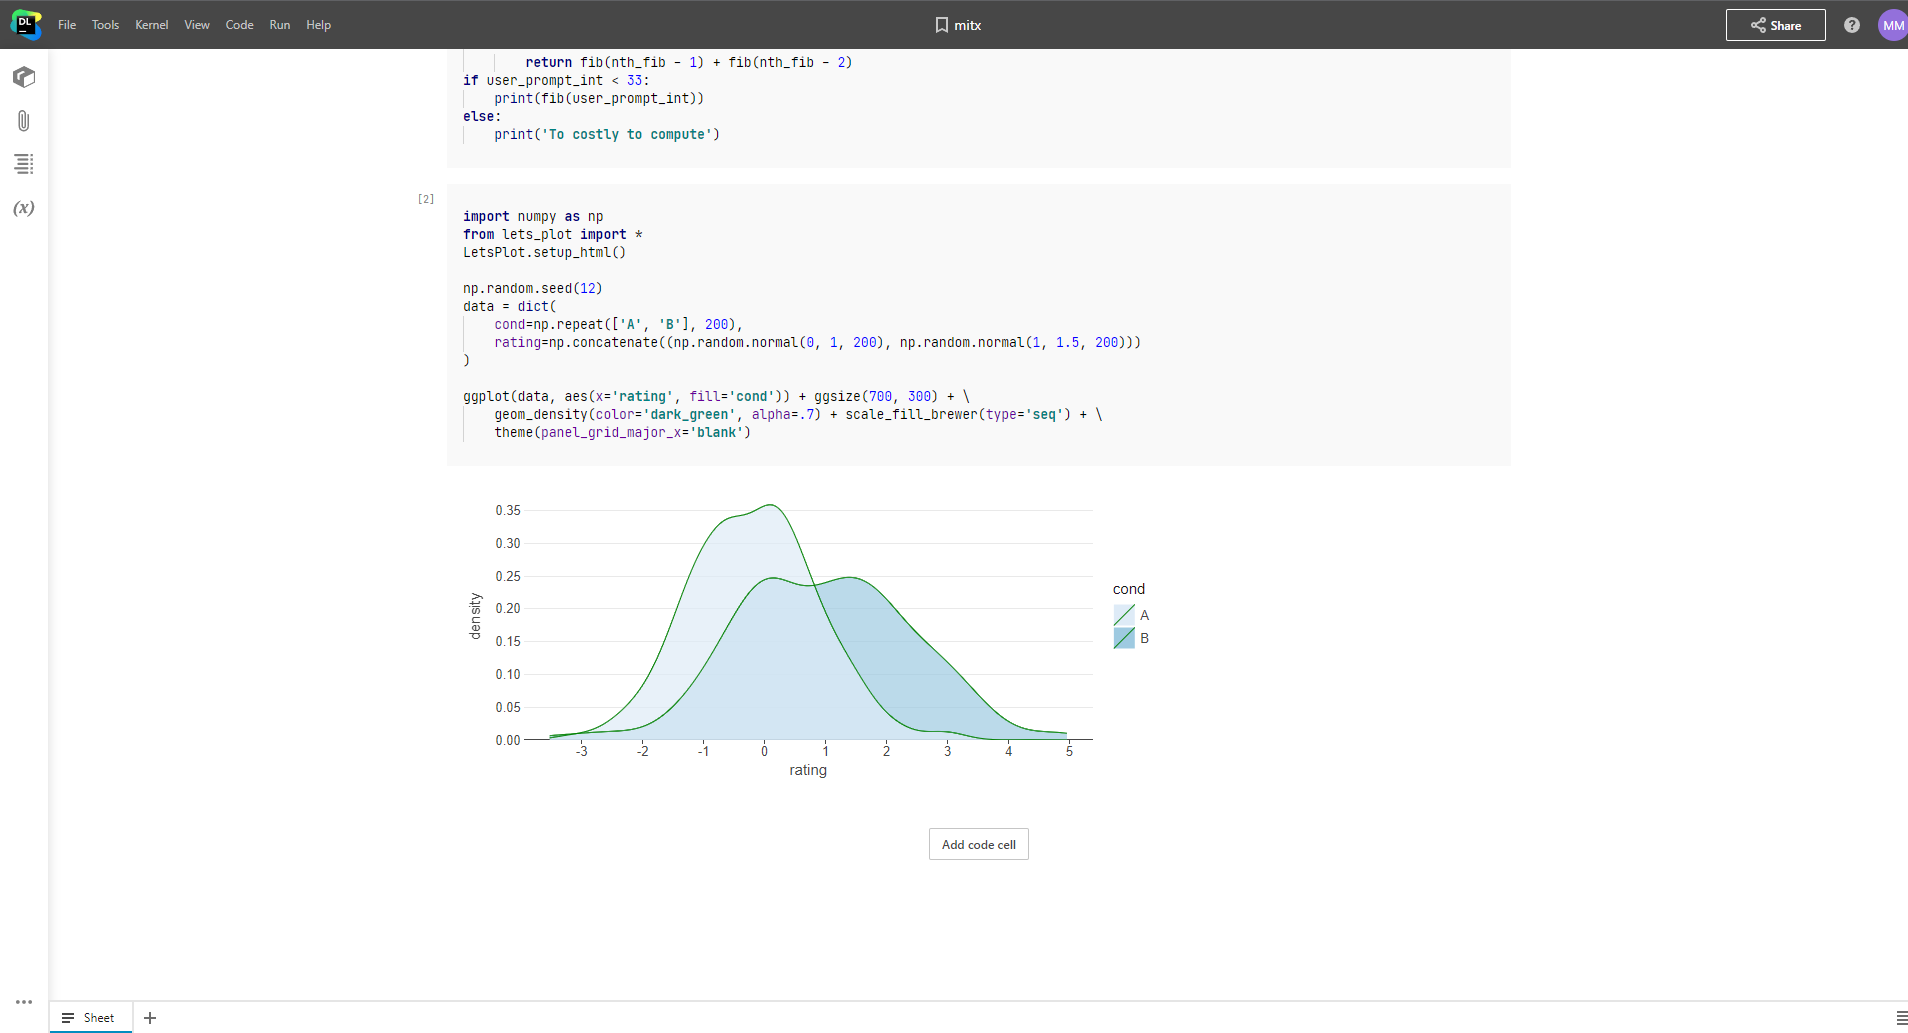
Task: Click the Datalore logo icon
Action: tap(26, 24)
